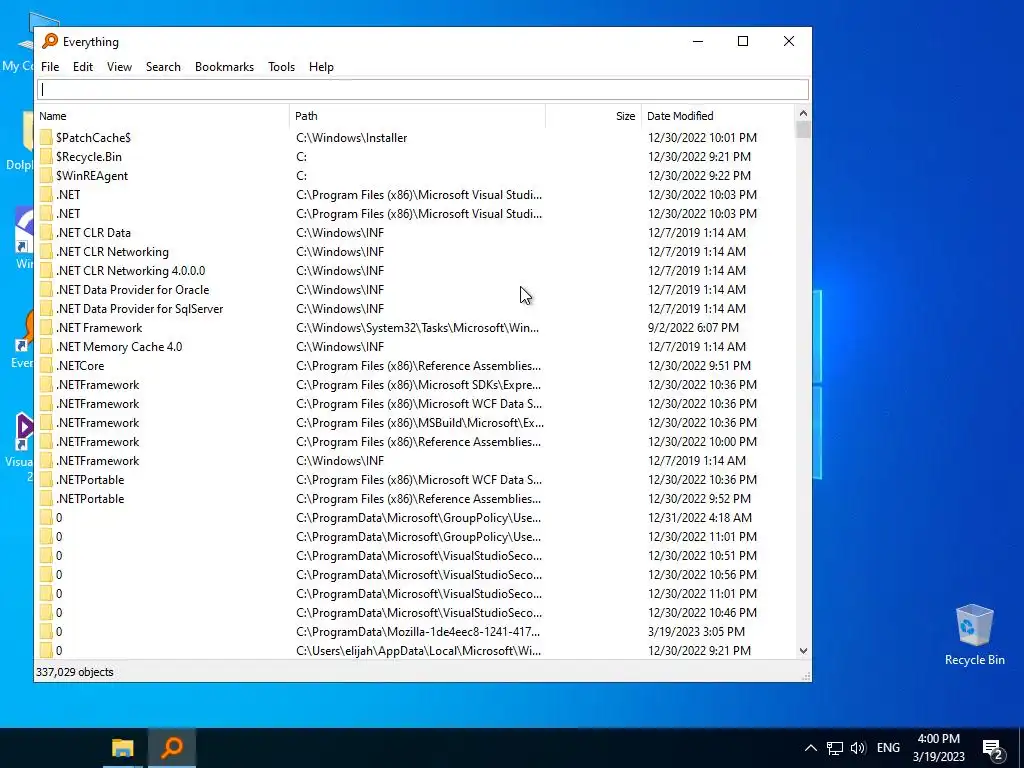Click the Everything taskbar icon
Viewport: 1024px width, 768px height.
[x=172, y=748]
